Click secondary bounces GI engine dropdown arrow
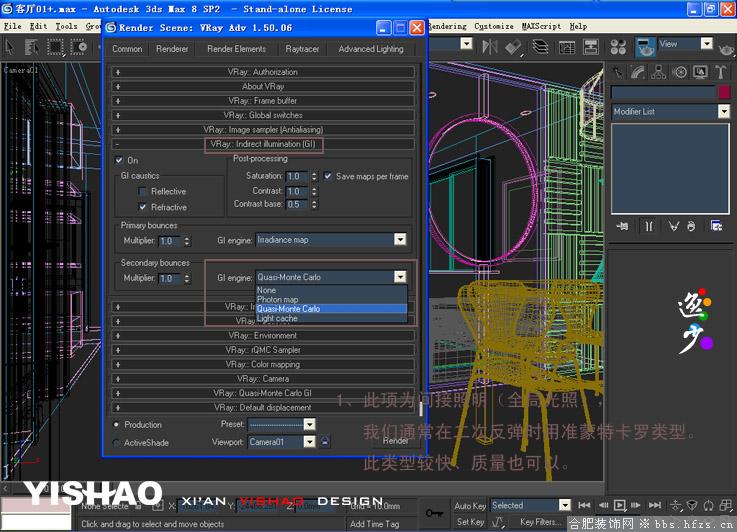Image resolution: width=737 pixels, height=532 pixels. (x=400, y=277)
